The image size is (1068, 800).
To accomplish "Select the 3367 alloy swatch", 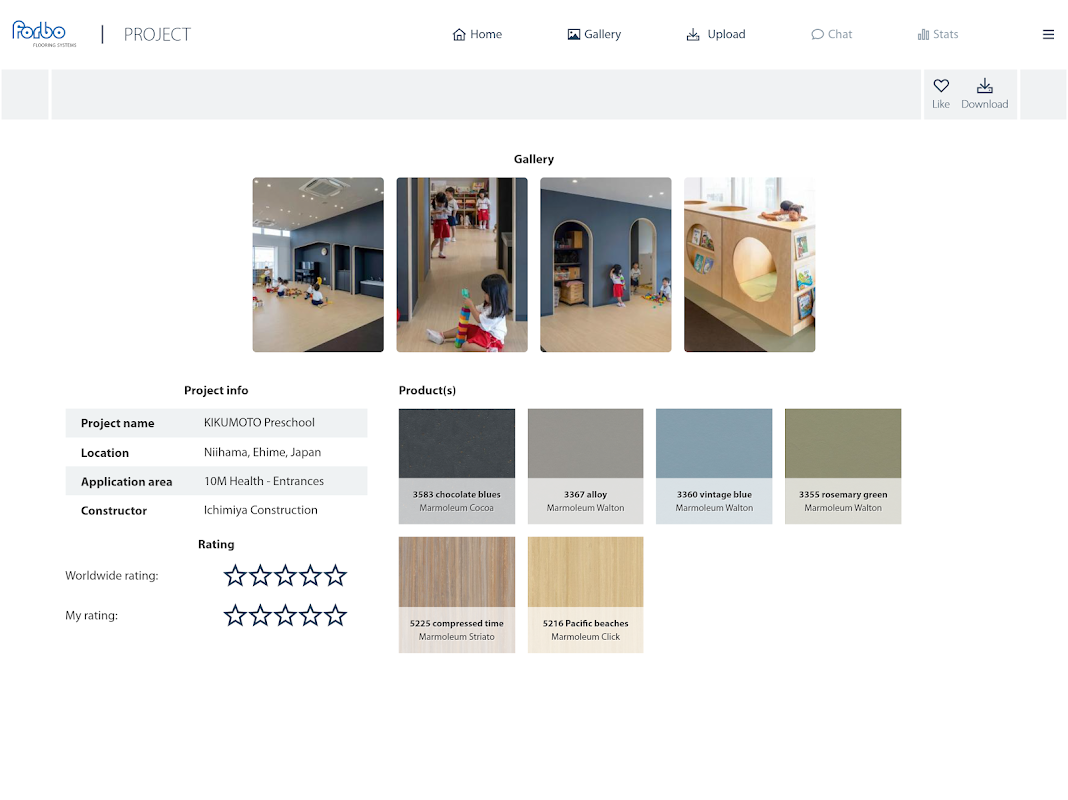I will tap(586, 466).
